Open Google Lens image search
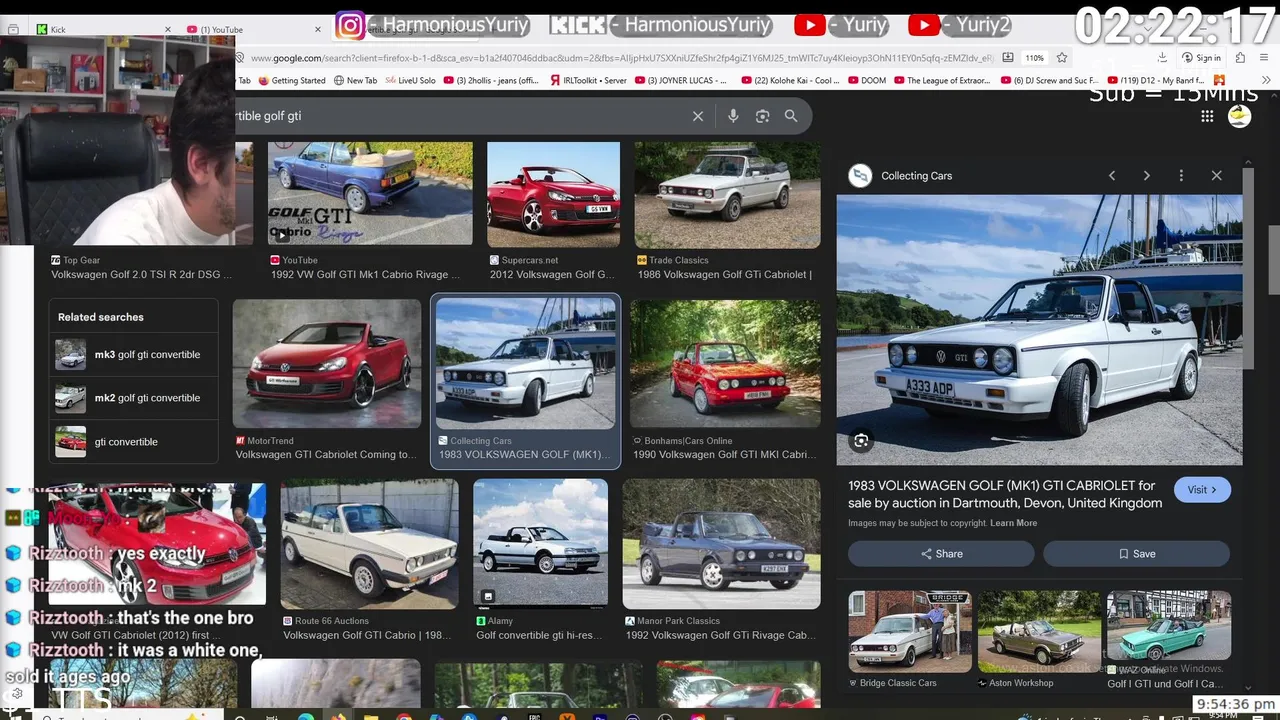This screenshot has height=720, width=1280. pyautogui.click(x=762, y=116)
